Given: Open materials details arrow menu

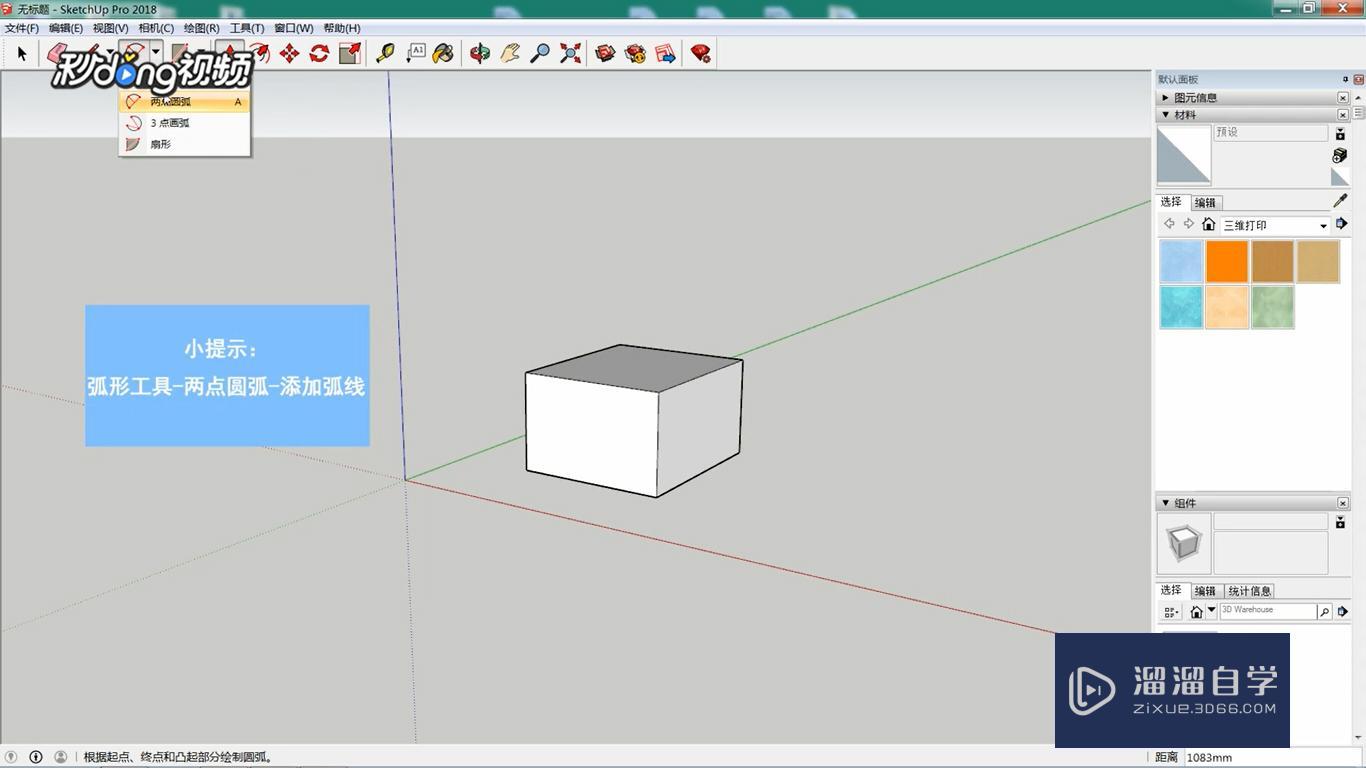Looking at the screenshot, I should click(x=1342, y=224).
